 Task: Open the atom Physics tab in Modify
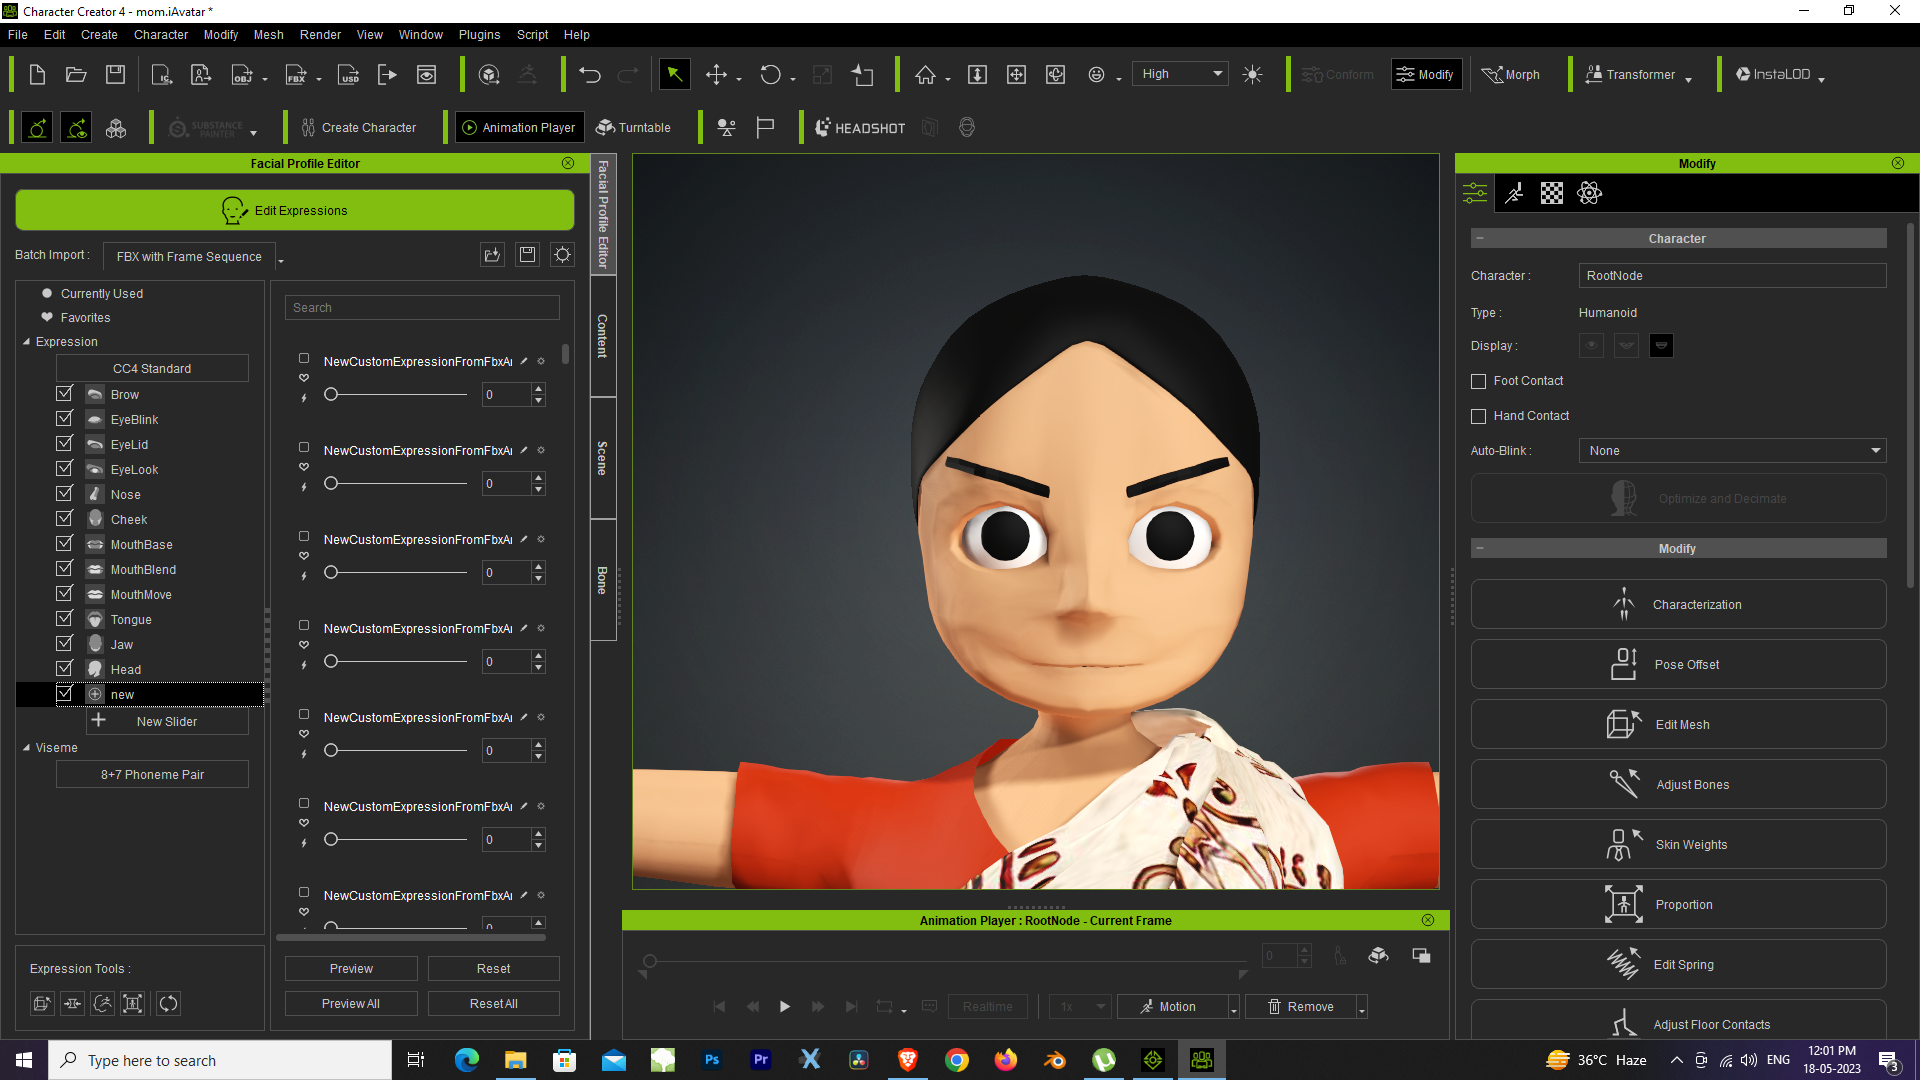[x=1590, y=193]
